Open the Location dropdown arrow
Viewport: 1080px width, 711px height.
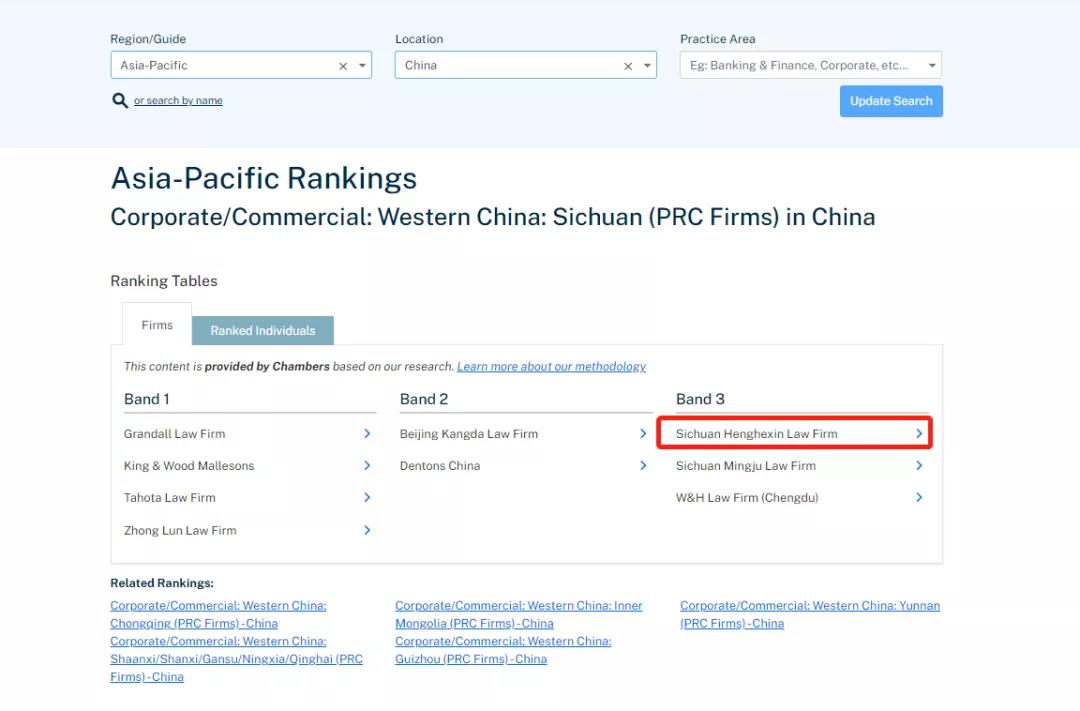[647, 66]
